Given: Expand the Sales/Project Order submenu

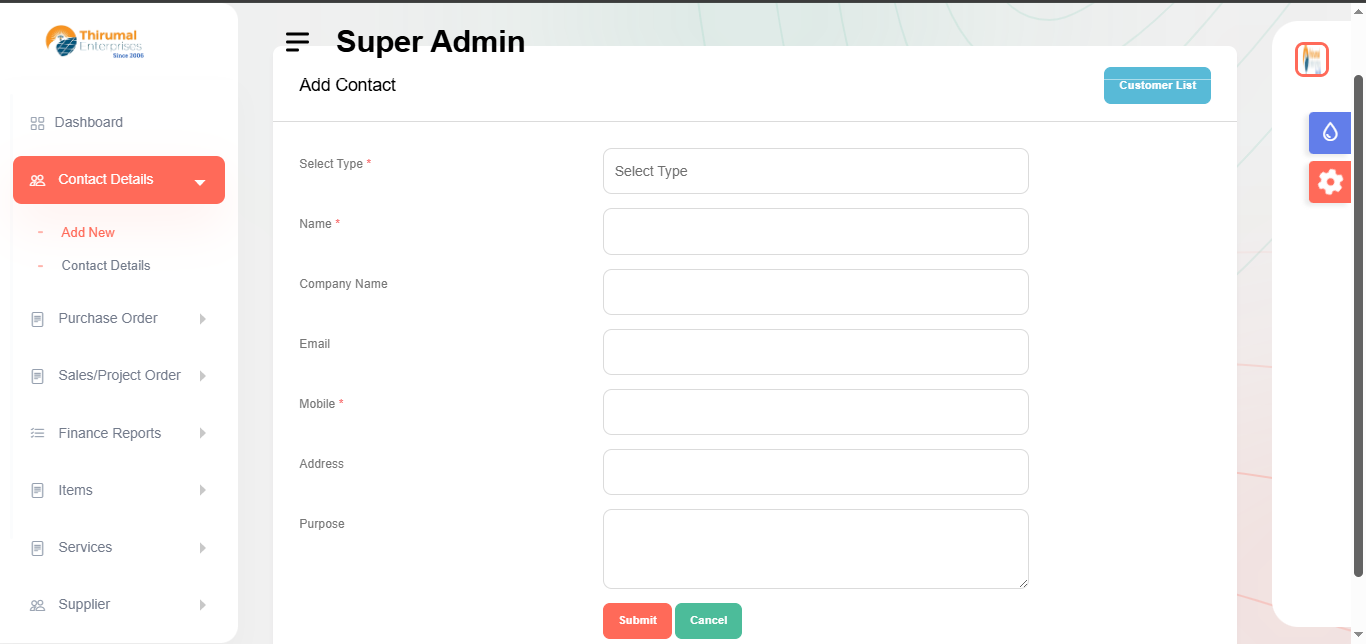Looking at the screenshot, I should click(x=202, y=376).
